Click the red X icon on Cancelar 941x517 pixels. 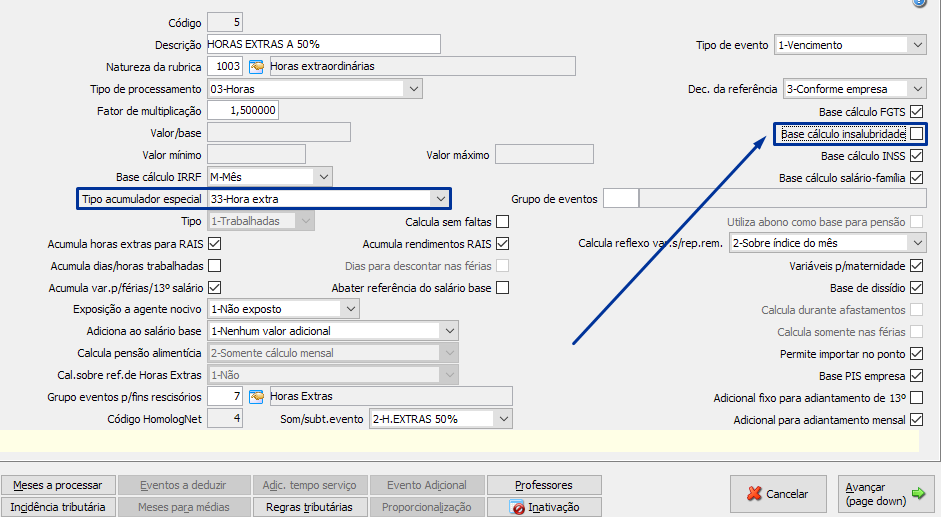click(x=754, y=494)
